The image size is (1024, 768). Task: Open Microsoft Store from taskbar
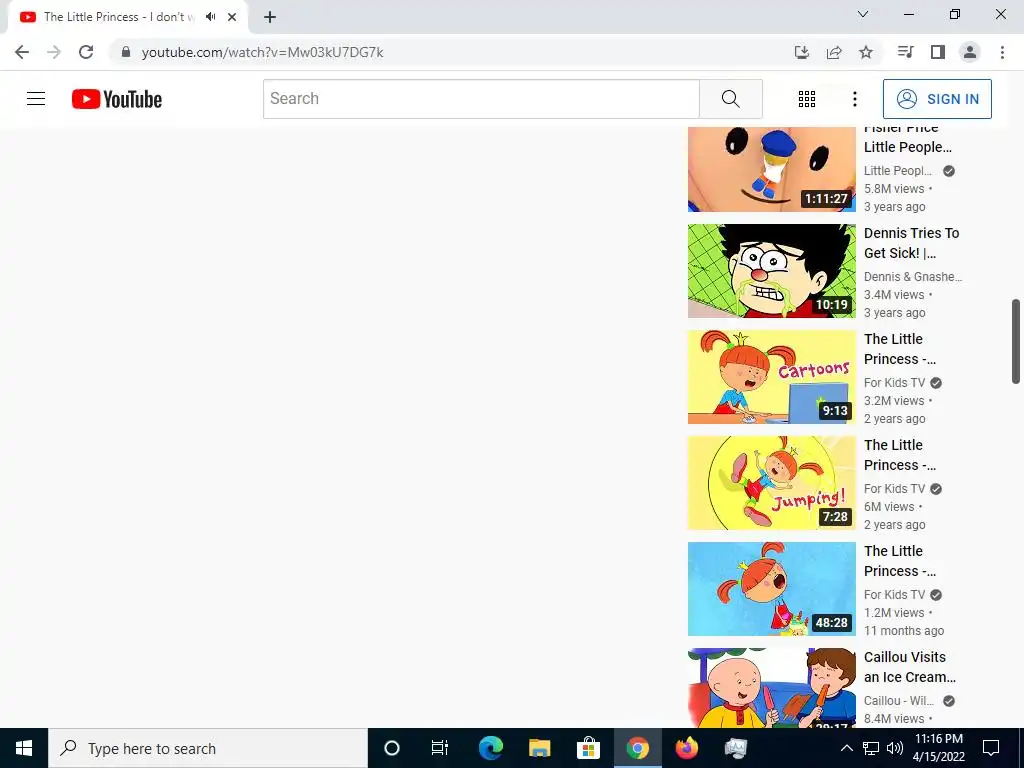point(588,748)
